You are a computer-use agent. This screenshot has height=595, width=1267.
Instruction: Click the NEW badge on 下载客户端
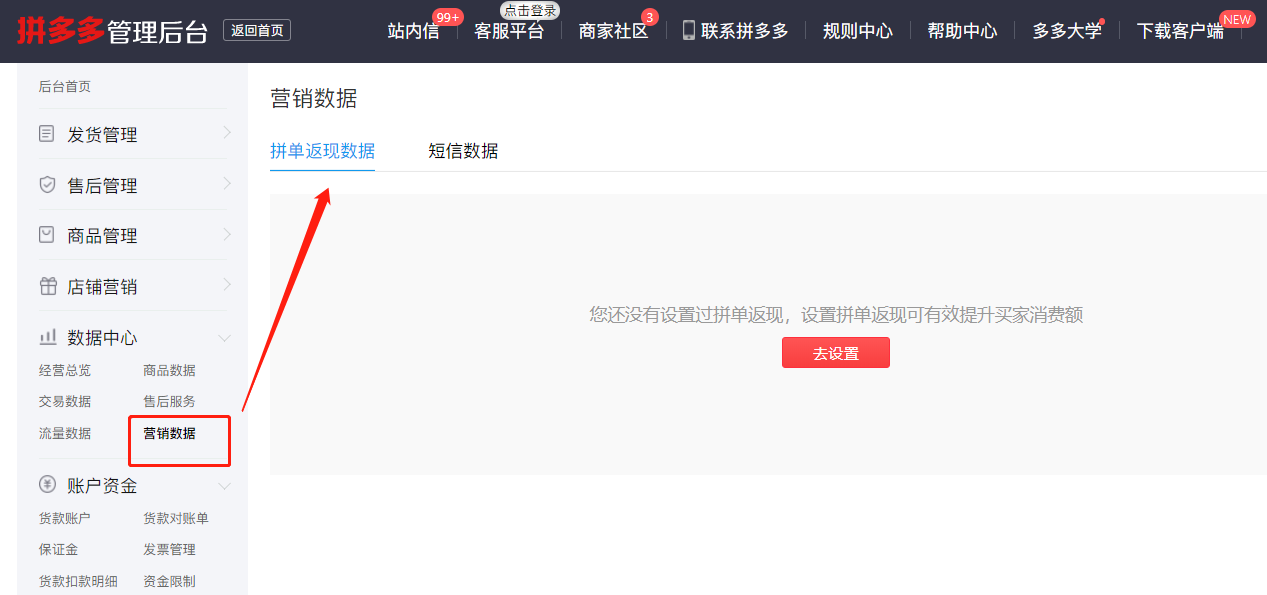[1237, 19]
